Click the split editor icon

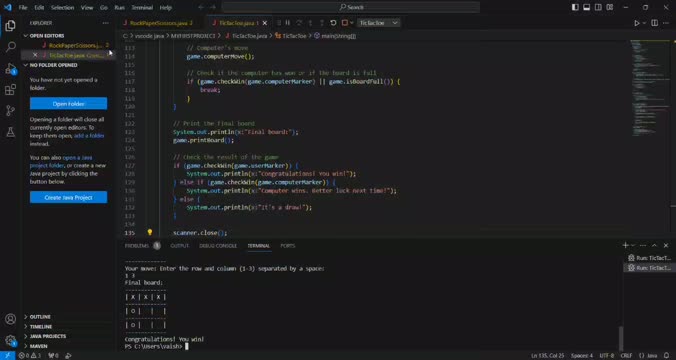point(654,23)
